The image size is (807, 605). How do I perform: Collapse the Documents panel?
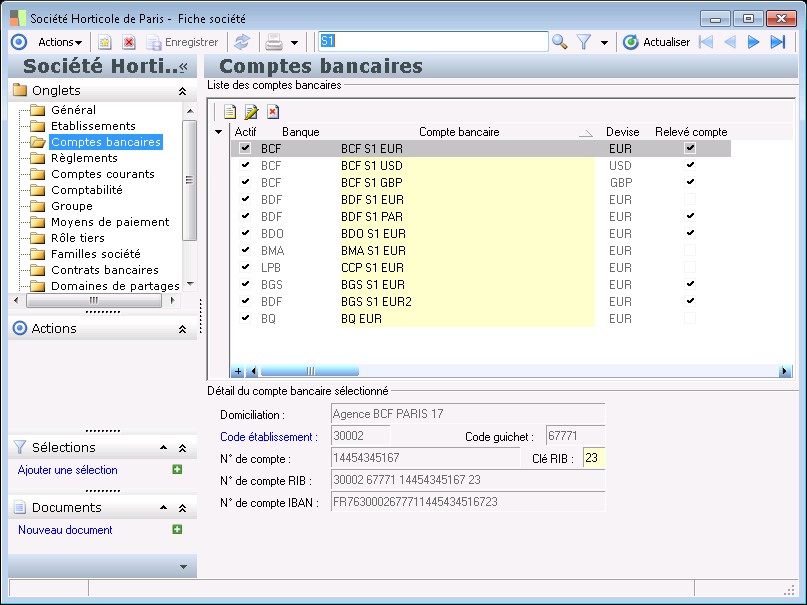click(x=182, y=508)
